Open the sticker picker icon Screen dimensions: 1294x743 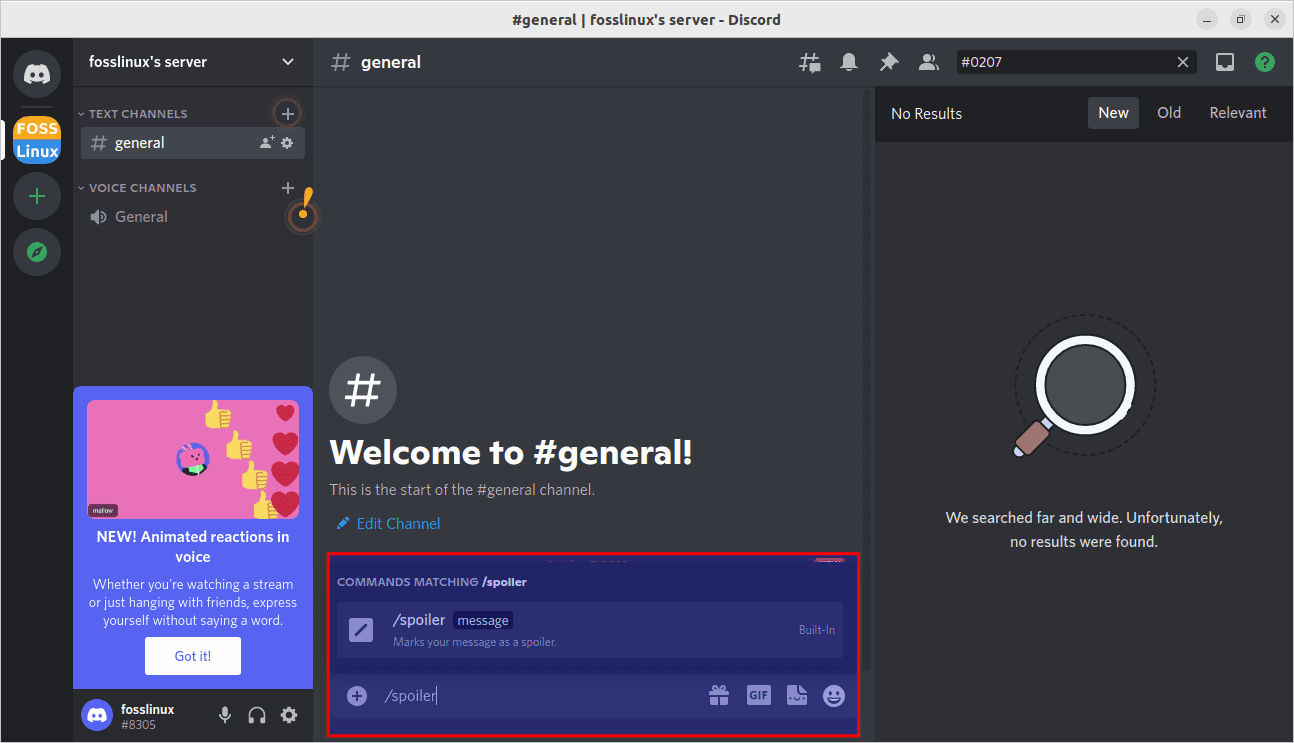(797, 695)
